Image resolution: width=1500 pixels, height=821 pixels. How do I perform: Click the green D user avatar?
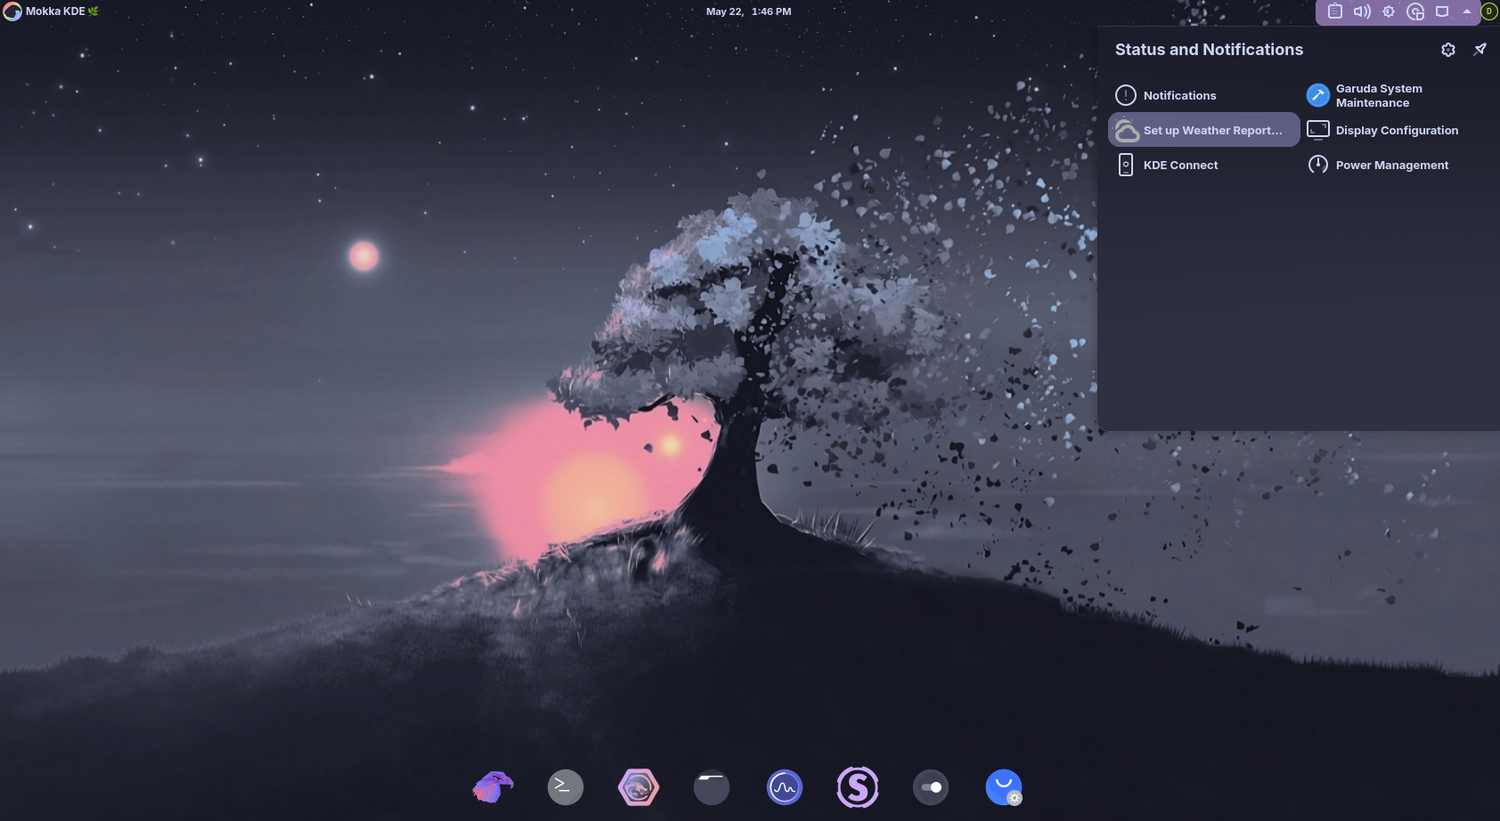tap(1489, 12)
